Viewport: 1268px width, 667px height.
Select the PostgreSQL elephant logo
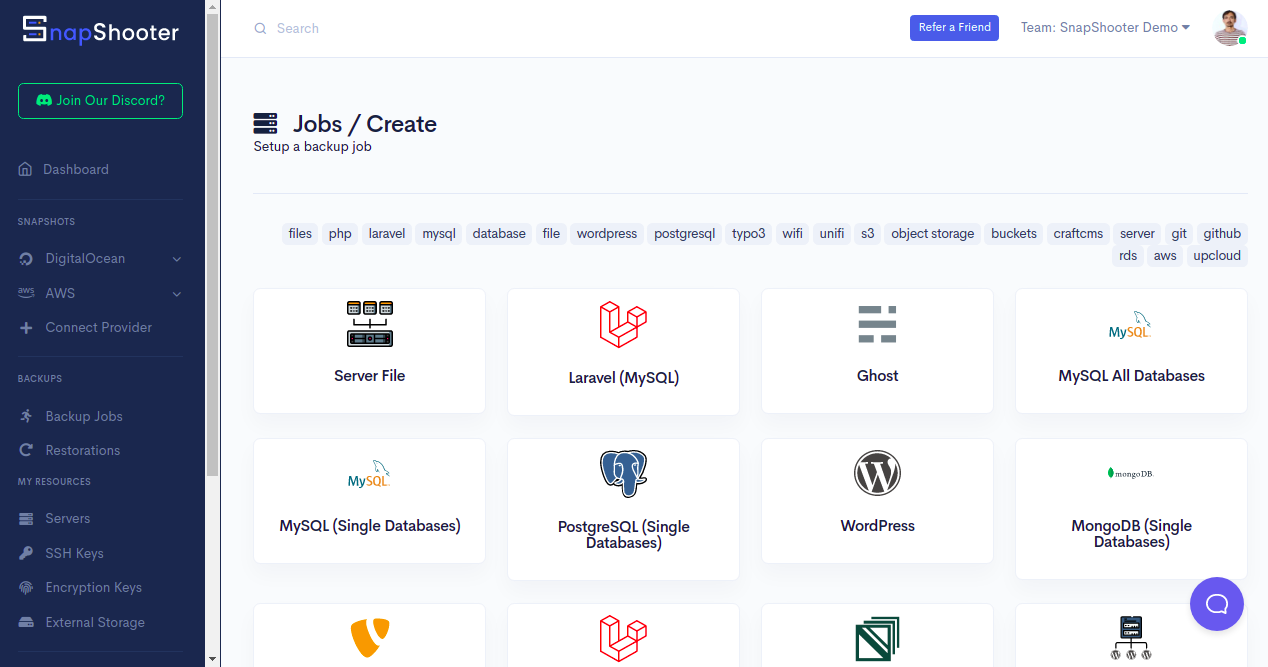623,474
